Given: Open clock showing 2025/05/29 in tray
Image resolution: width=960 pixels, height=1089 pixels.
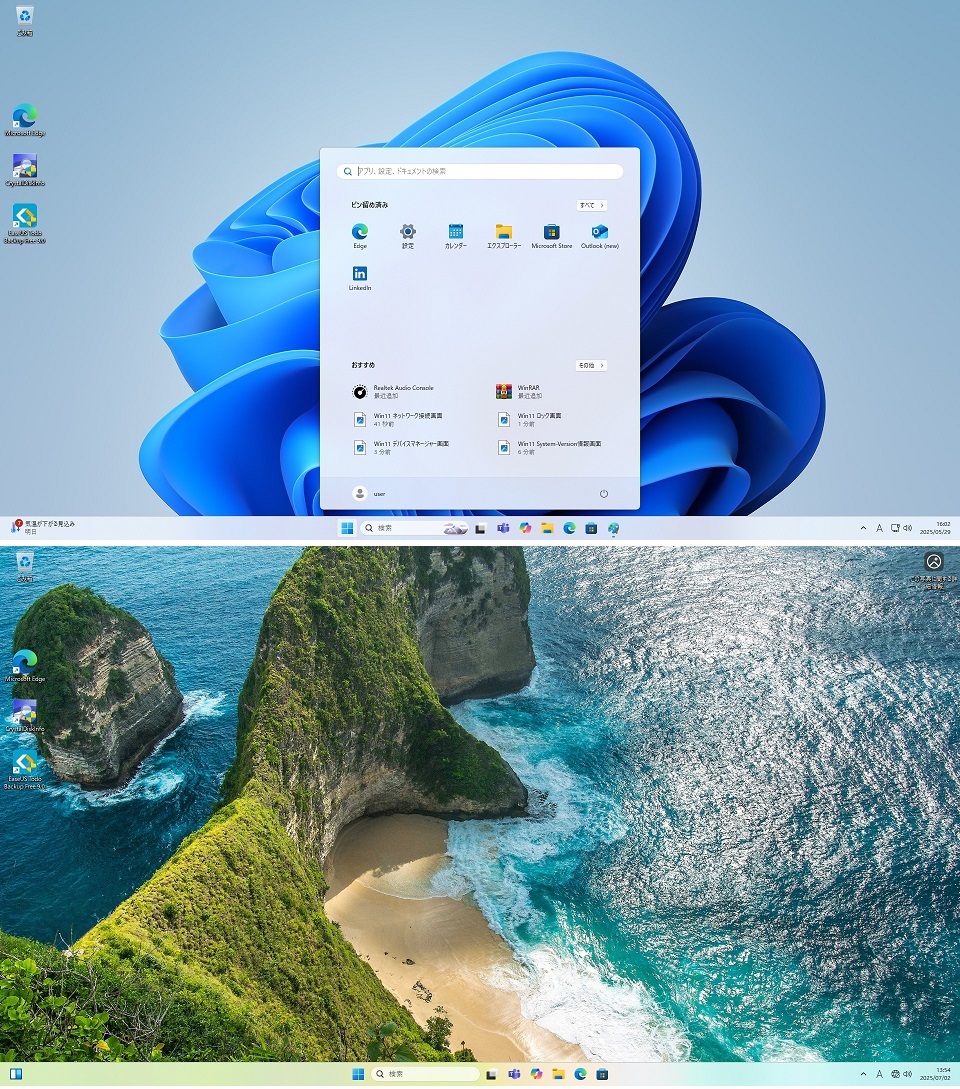Looking at the screenshot, I should 935,528.
